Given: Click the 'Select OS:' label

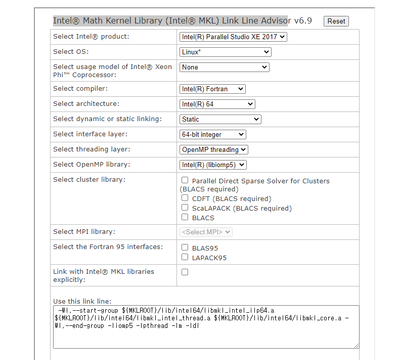Looking at the screenshot, I should (x=71, y=52).
